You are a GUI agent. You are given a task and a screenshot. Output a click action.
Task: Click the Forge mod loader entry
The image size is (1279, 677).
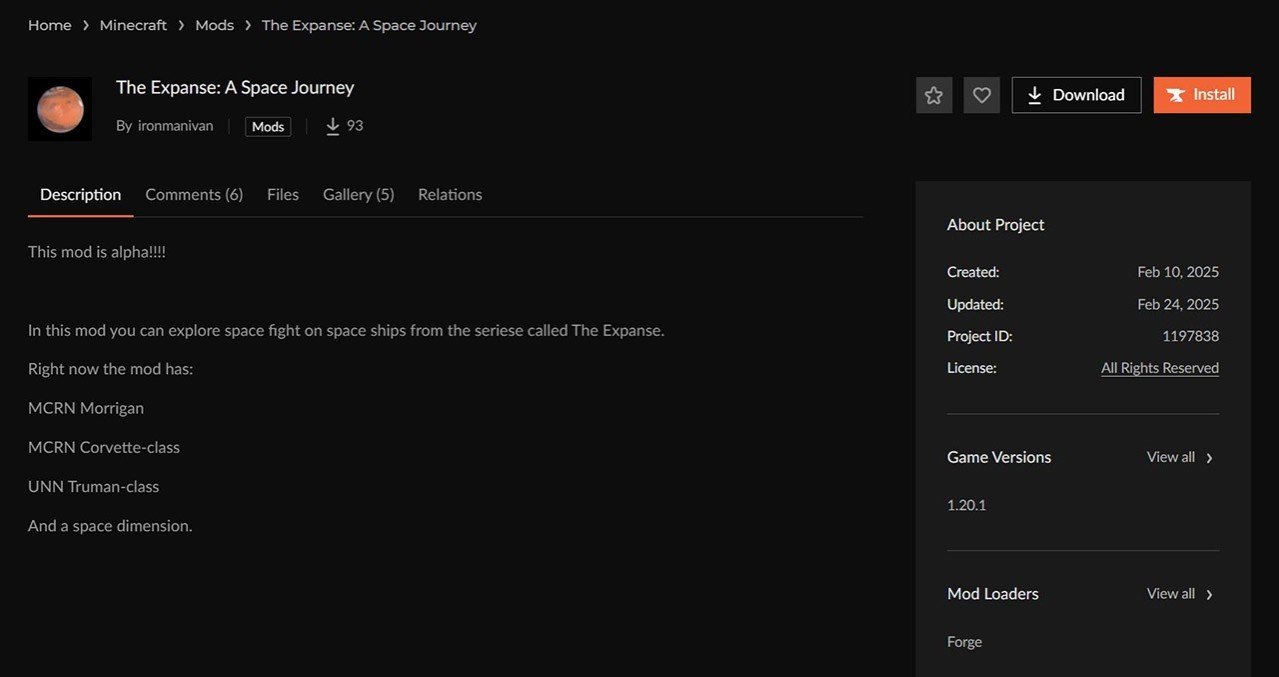964,642
